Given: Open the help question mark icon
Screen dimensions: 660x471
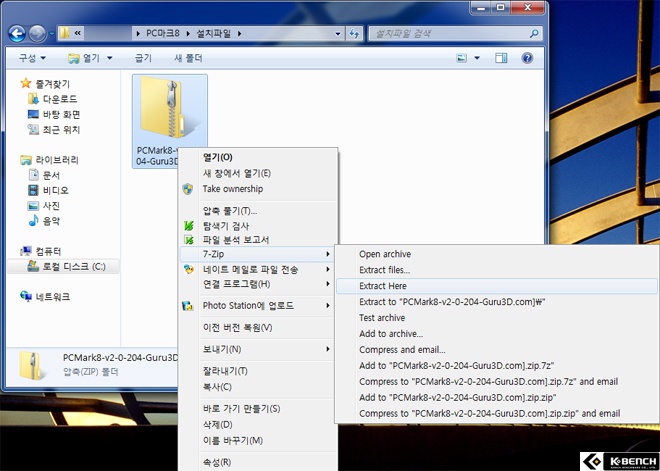Looking at the screenshot, I should 527,58.
